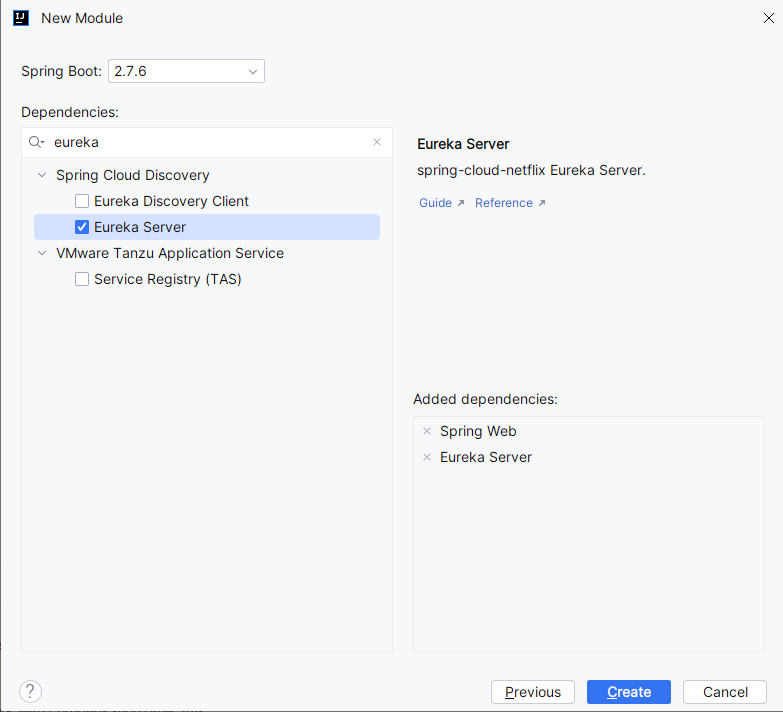Go back with the Previous button

(x=533, y=692)
